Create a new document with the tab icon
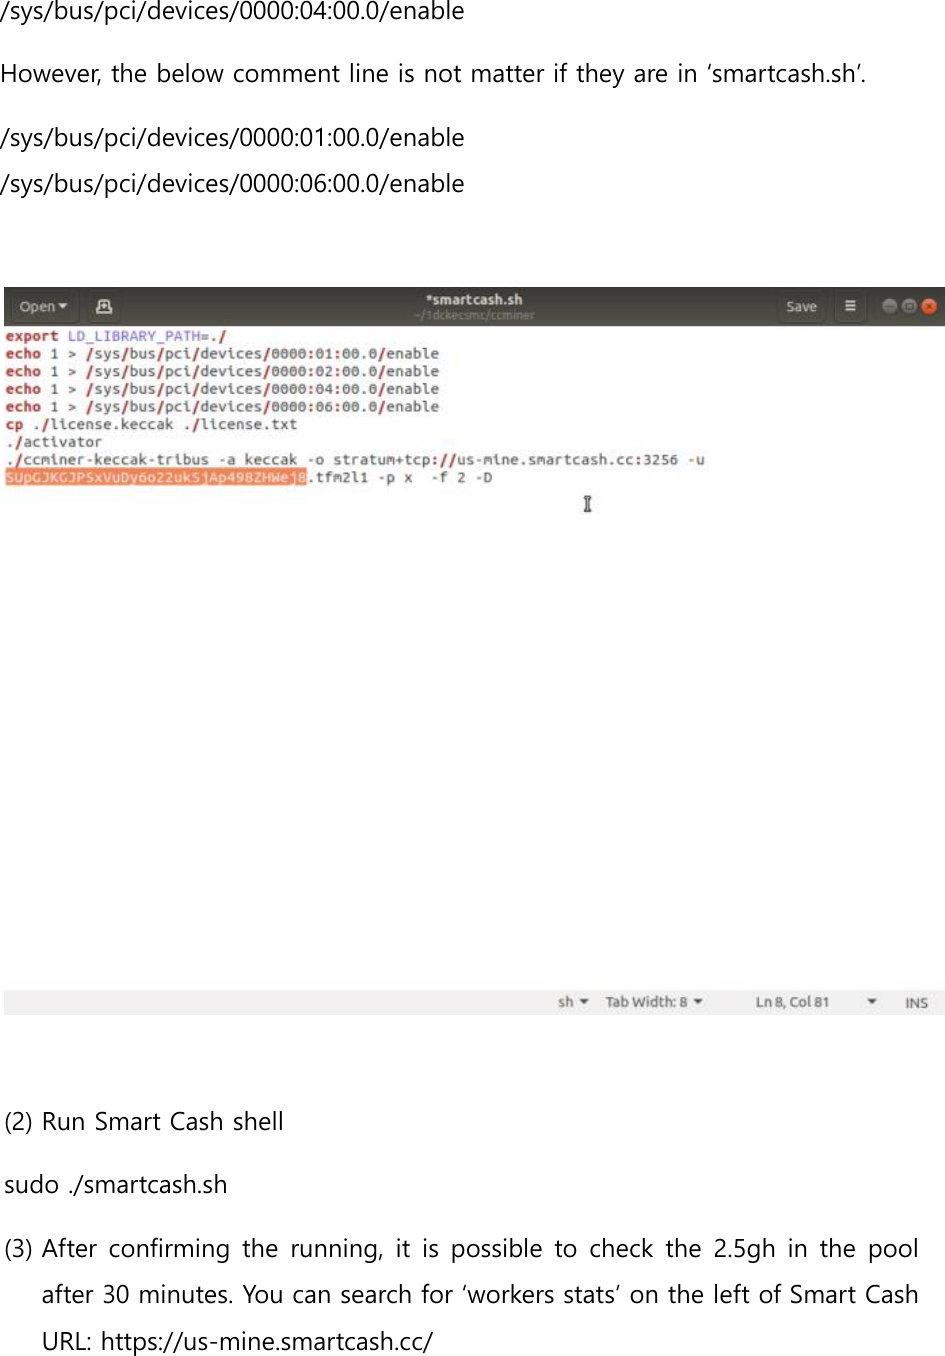 (x=104, y=307)
